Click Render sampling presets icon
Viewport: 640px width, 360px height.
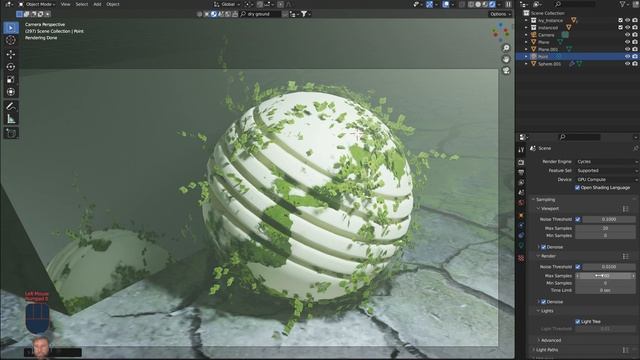626,256
